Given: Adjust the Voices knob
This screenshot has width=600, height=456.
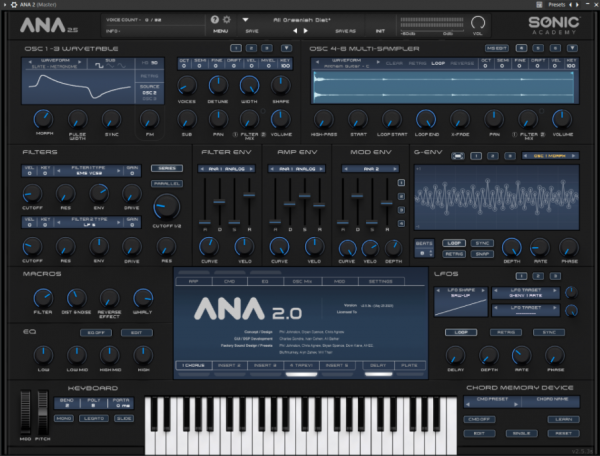Looking at the screenshot, I should click(x=187, y=85).
